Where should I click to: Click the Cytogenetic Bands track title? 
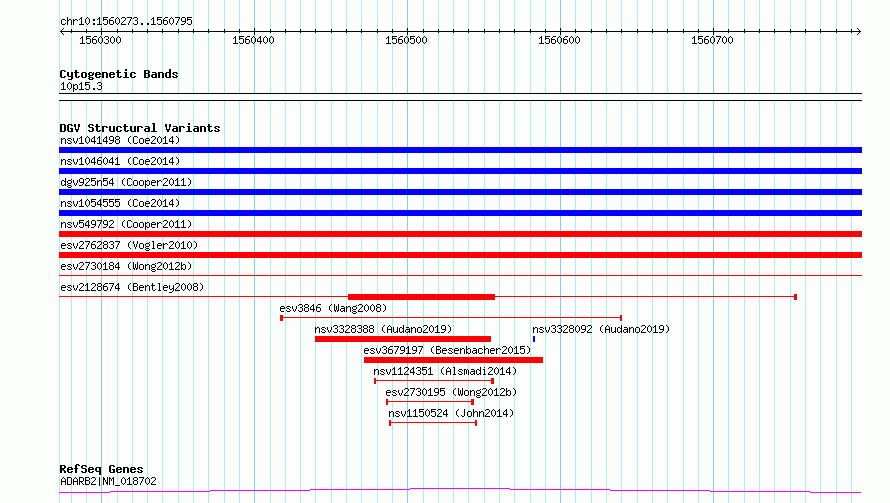pos(119,74)
